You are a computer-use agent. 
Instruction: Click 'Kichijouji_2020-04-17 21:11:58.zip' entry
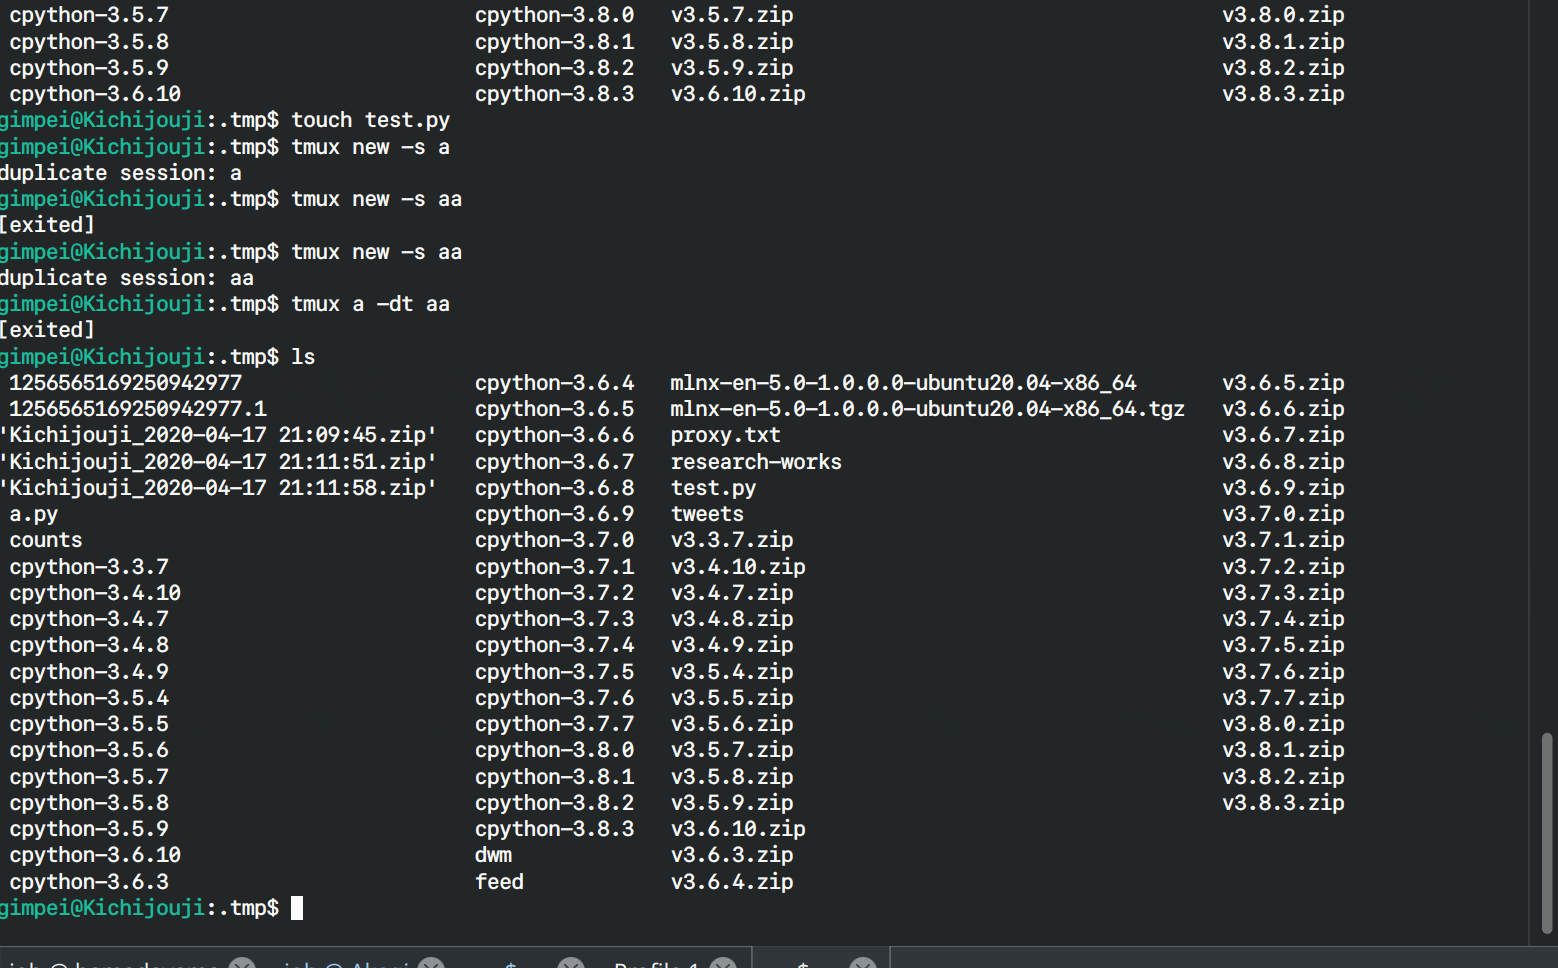(x=218, y=488)
